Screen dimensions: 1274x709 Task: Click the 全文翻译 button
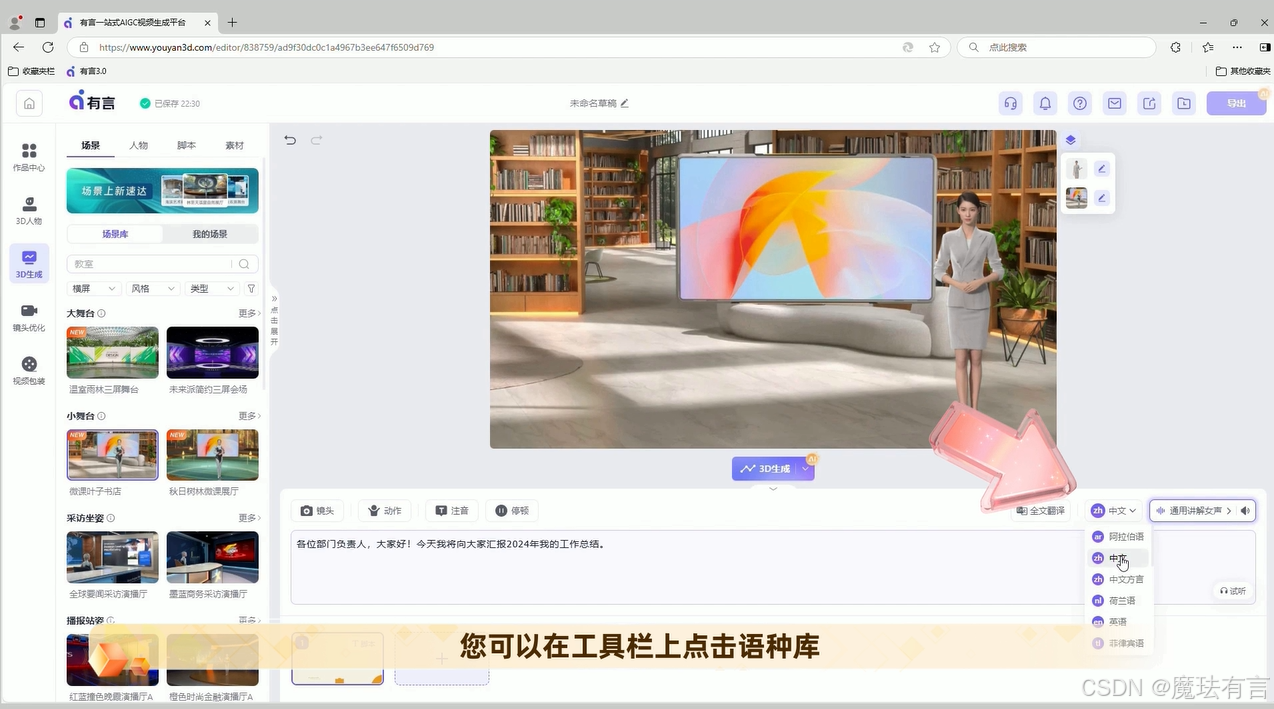(x=1041, y=511)
